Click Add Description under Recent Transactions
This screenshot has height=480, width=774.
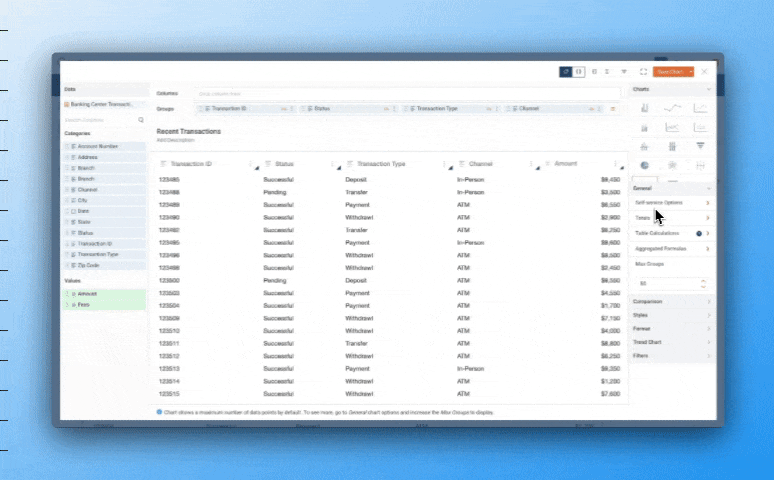click(175, 140)
